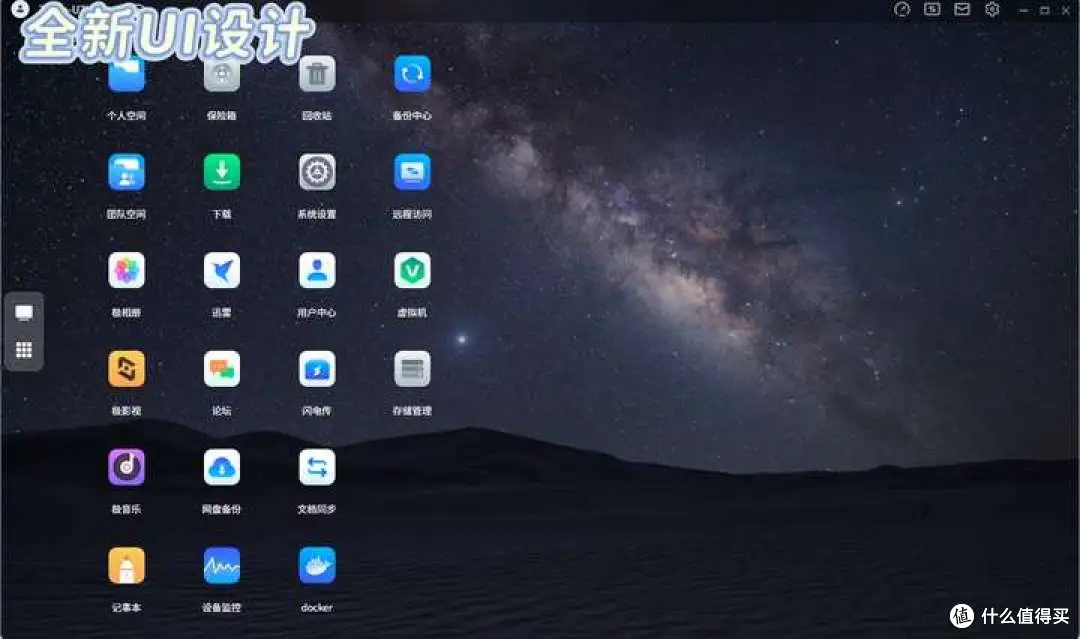The width and height of the screenshot is (1080, 639).
Task: Launch the 备份中心 backup center
Action: [412, 74]
